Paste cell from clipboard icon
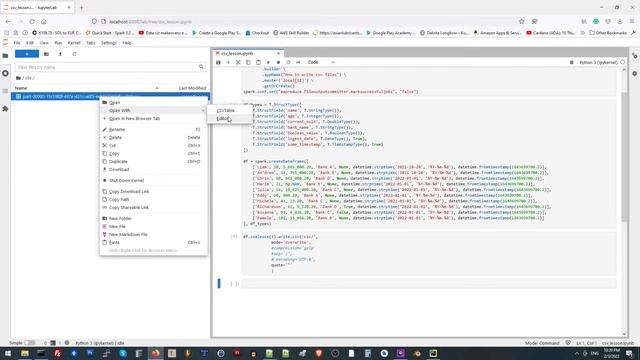The image size is (640, 360). [x=258, y=62]
